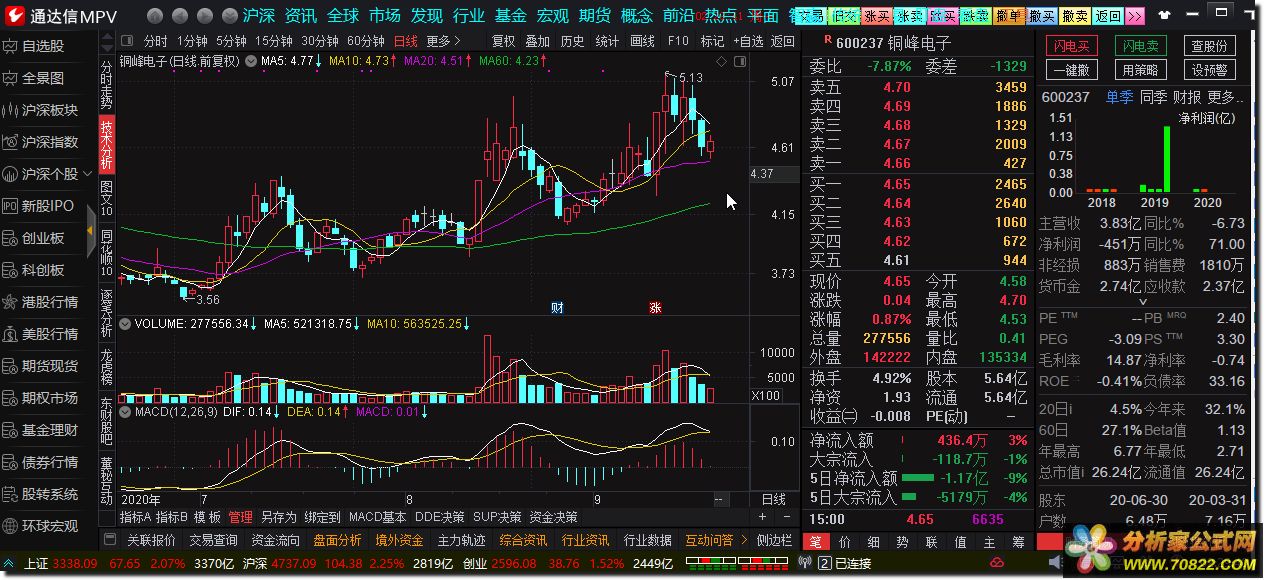Click the 查股份 button

click(1210, 47)
